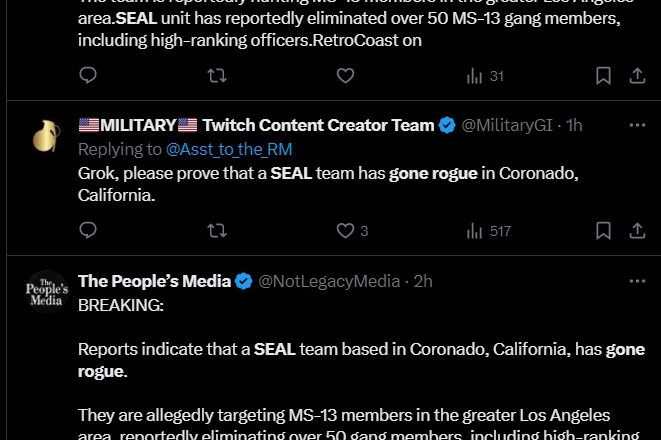Open the @MilitaryGI handle

507,125
